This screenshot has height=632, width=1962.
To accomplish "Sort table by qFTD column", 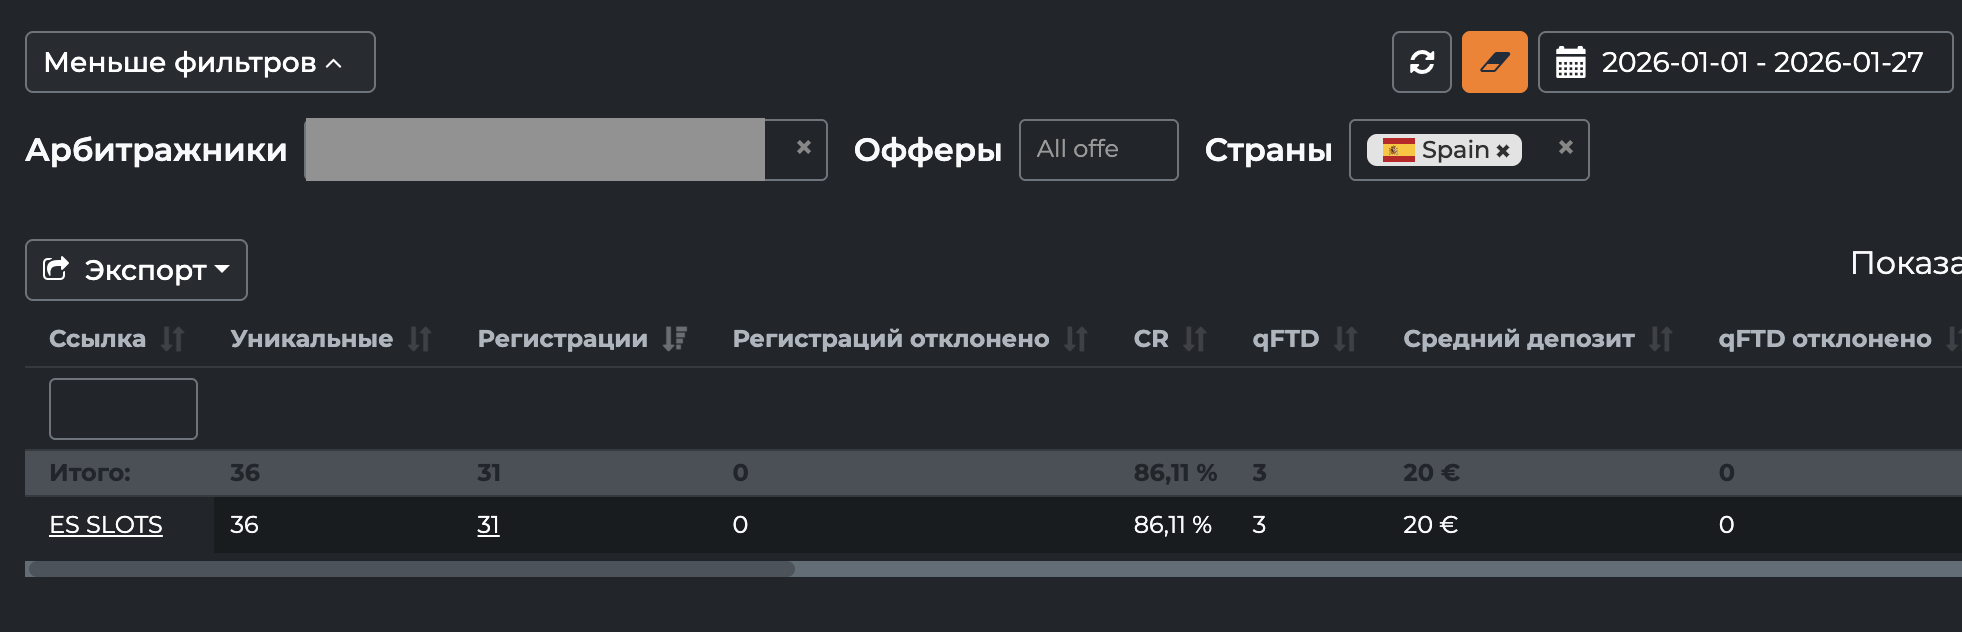I will (x=1346, y=339).
